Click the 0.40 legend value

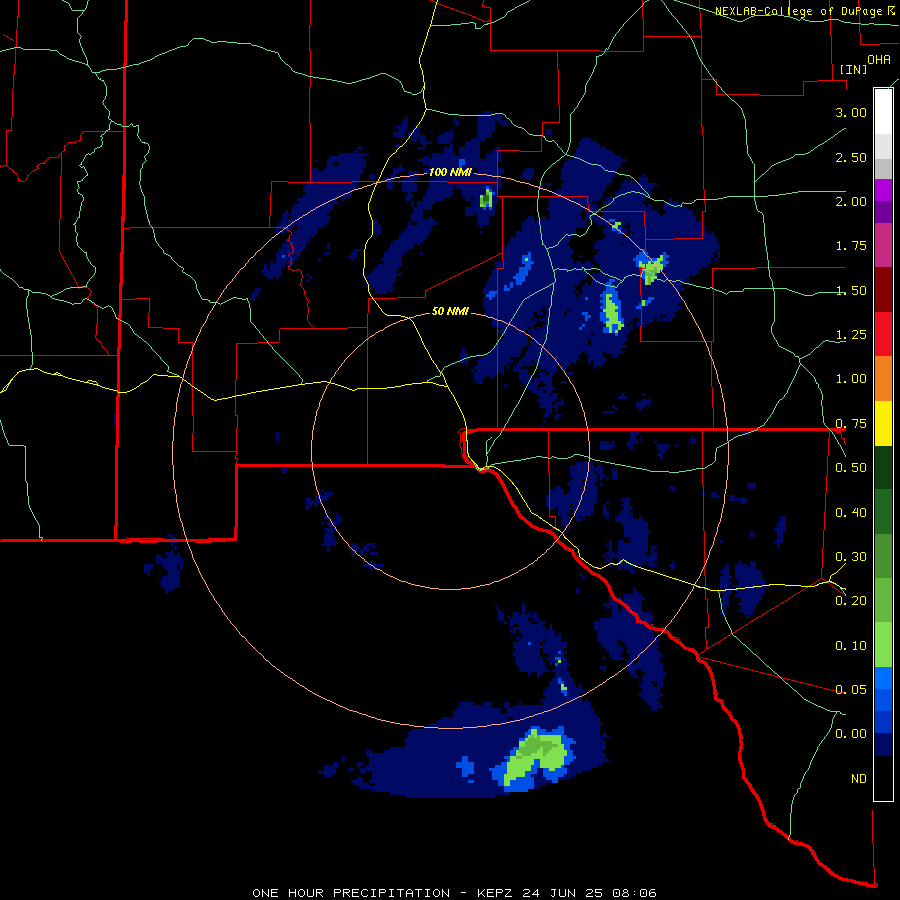[851, 513]
